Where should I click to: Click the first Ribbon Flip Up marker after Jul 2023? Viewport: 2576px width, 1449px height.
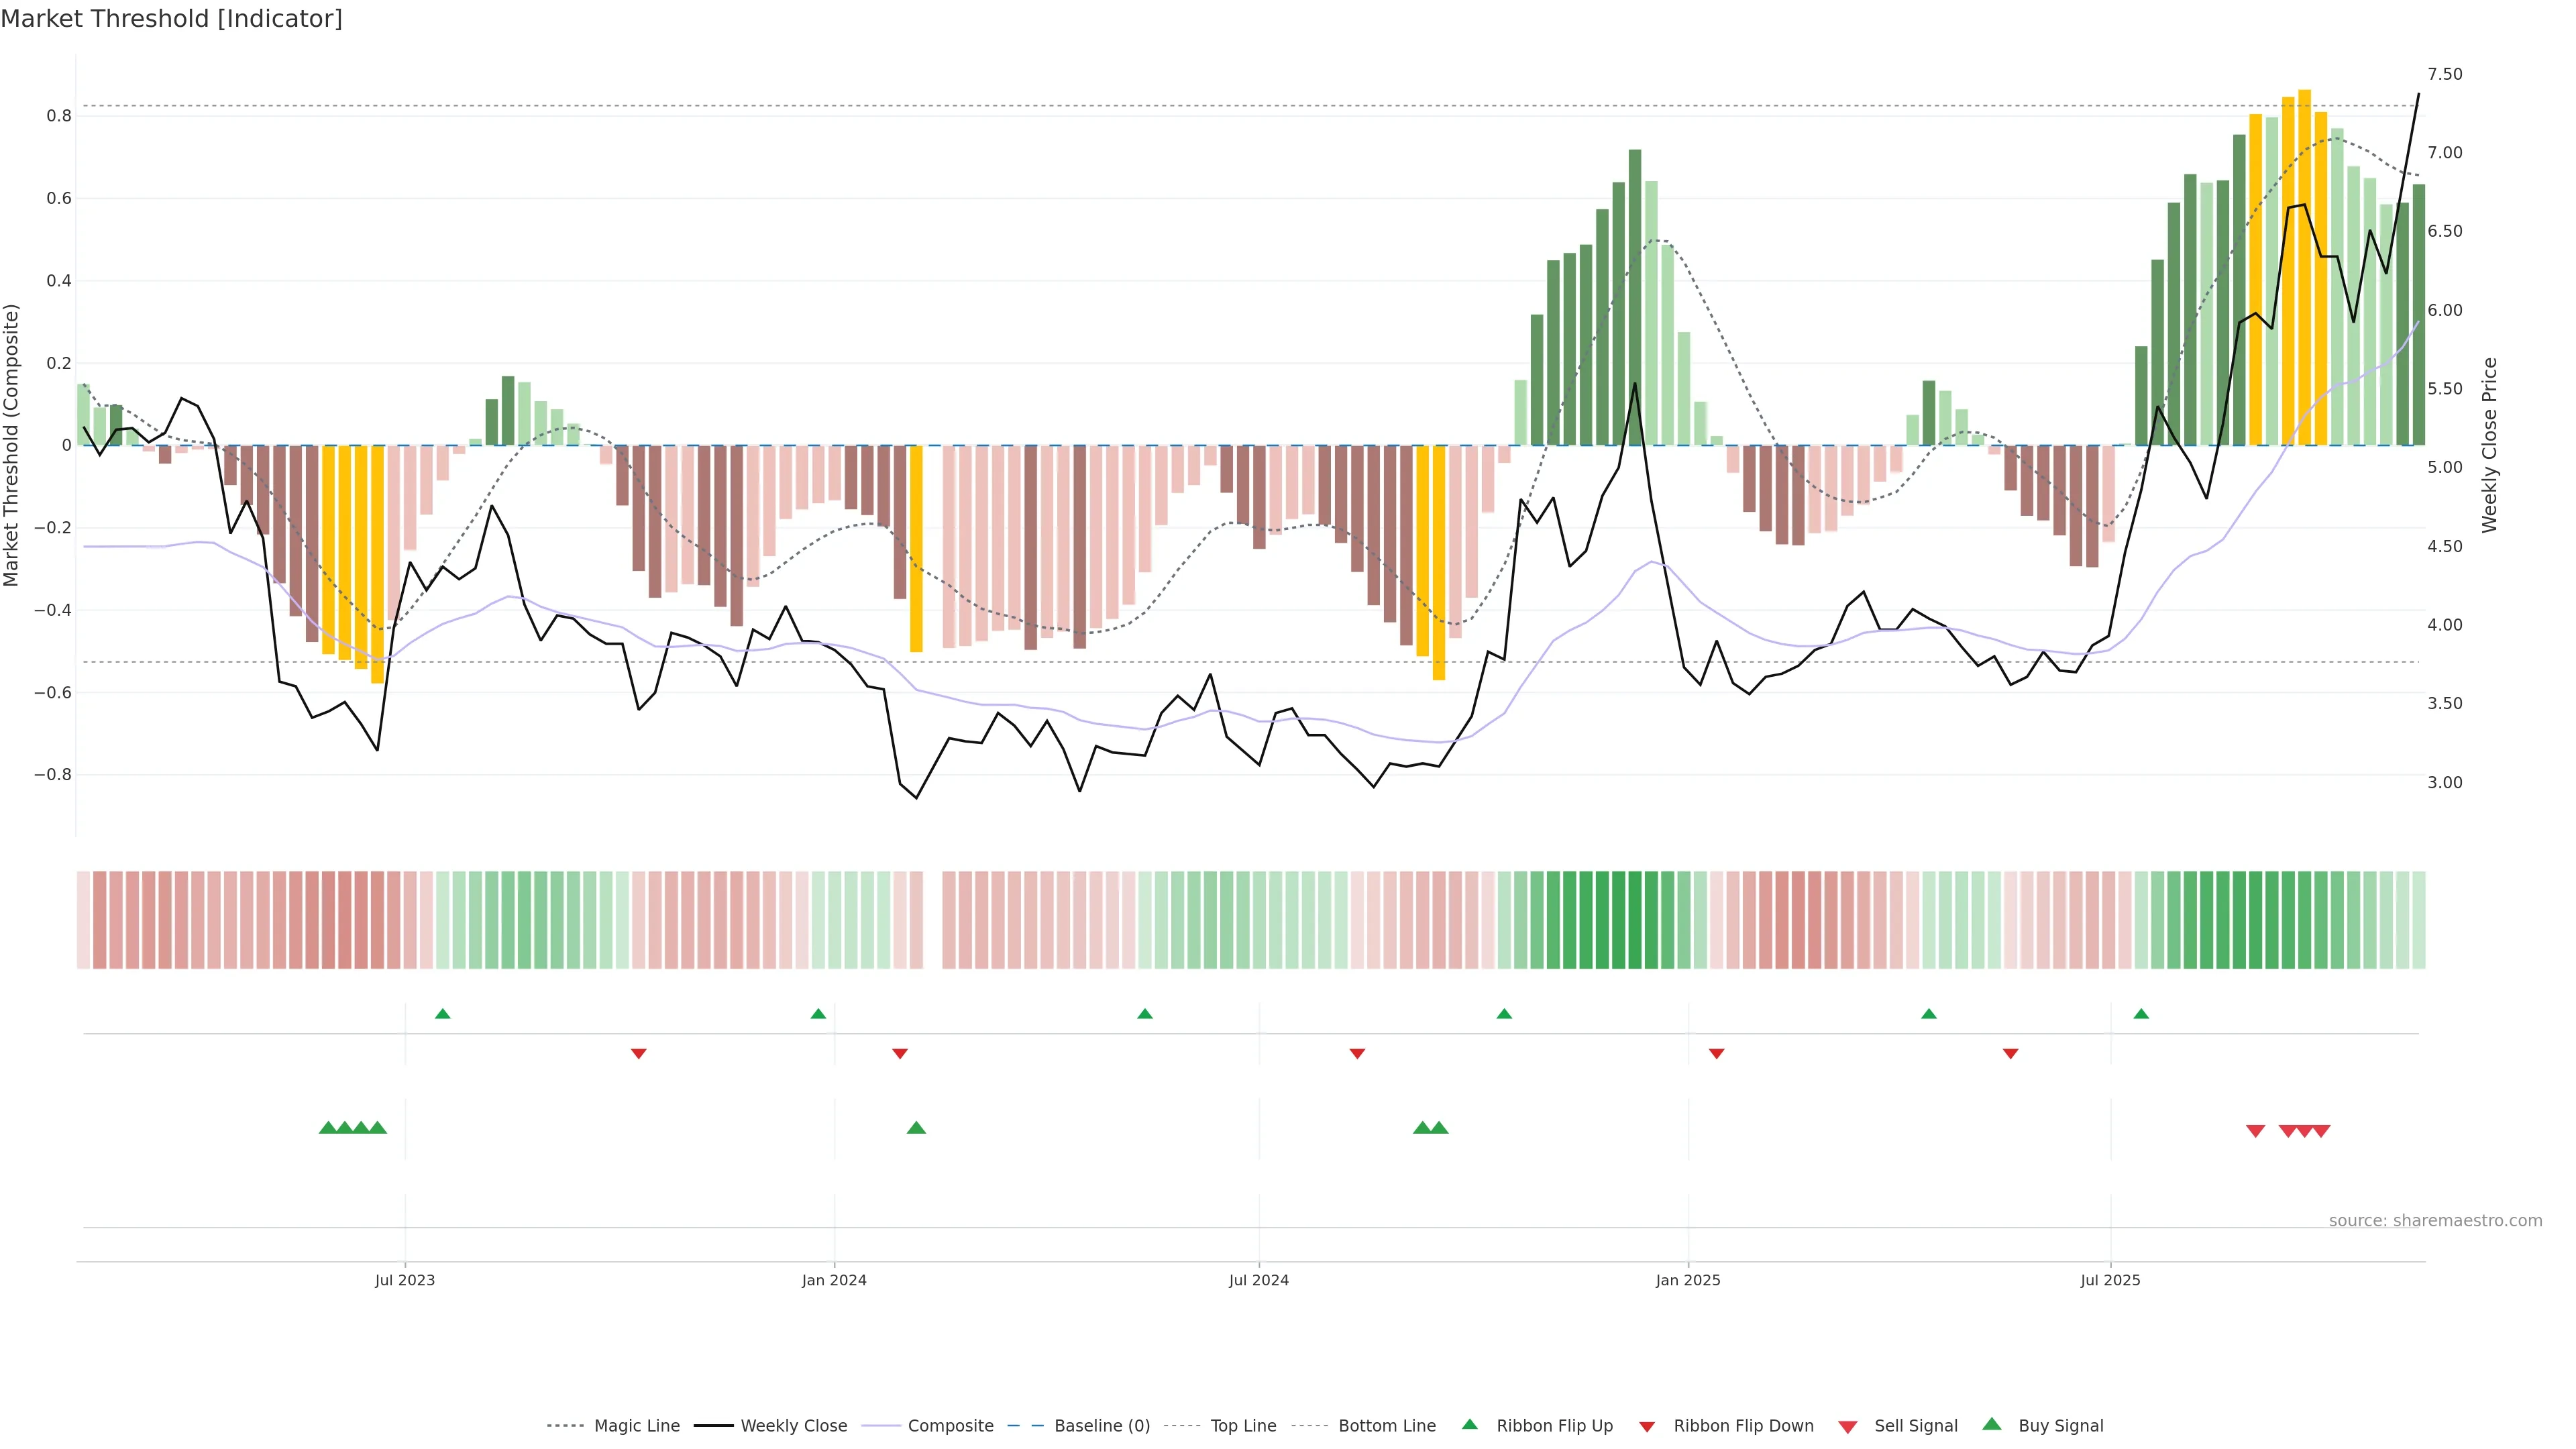click(x=443, y=1014)
